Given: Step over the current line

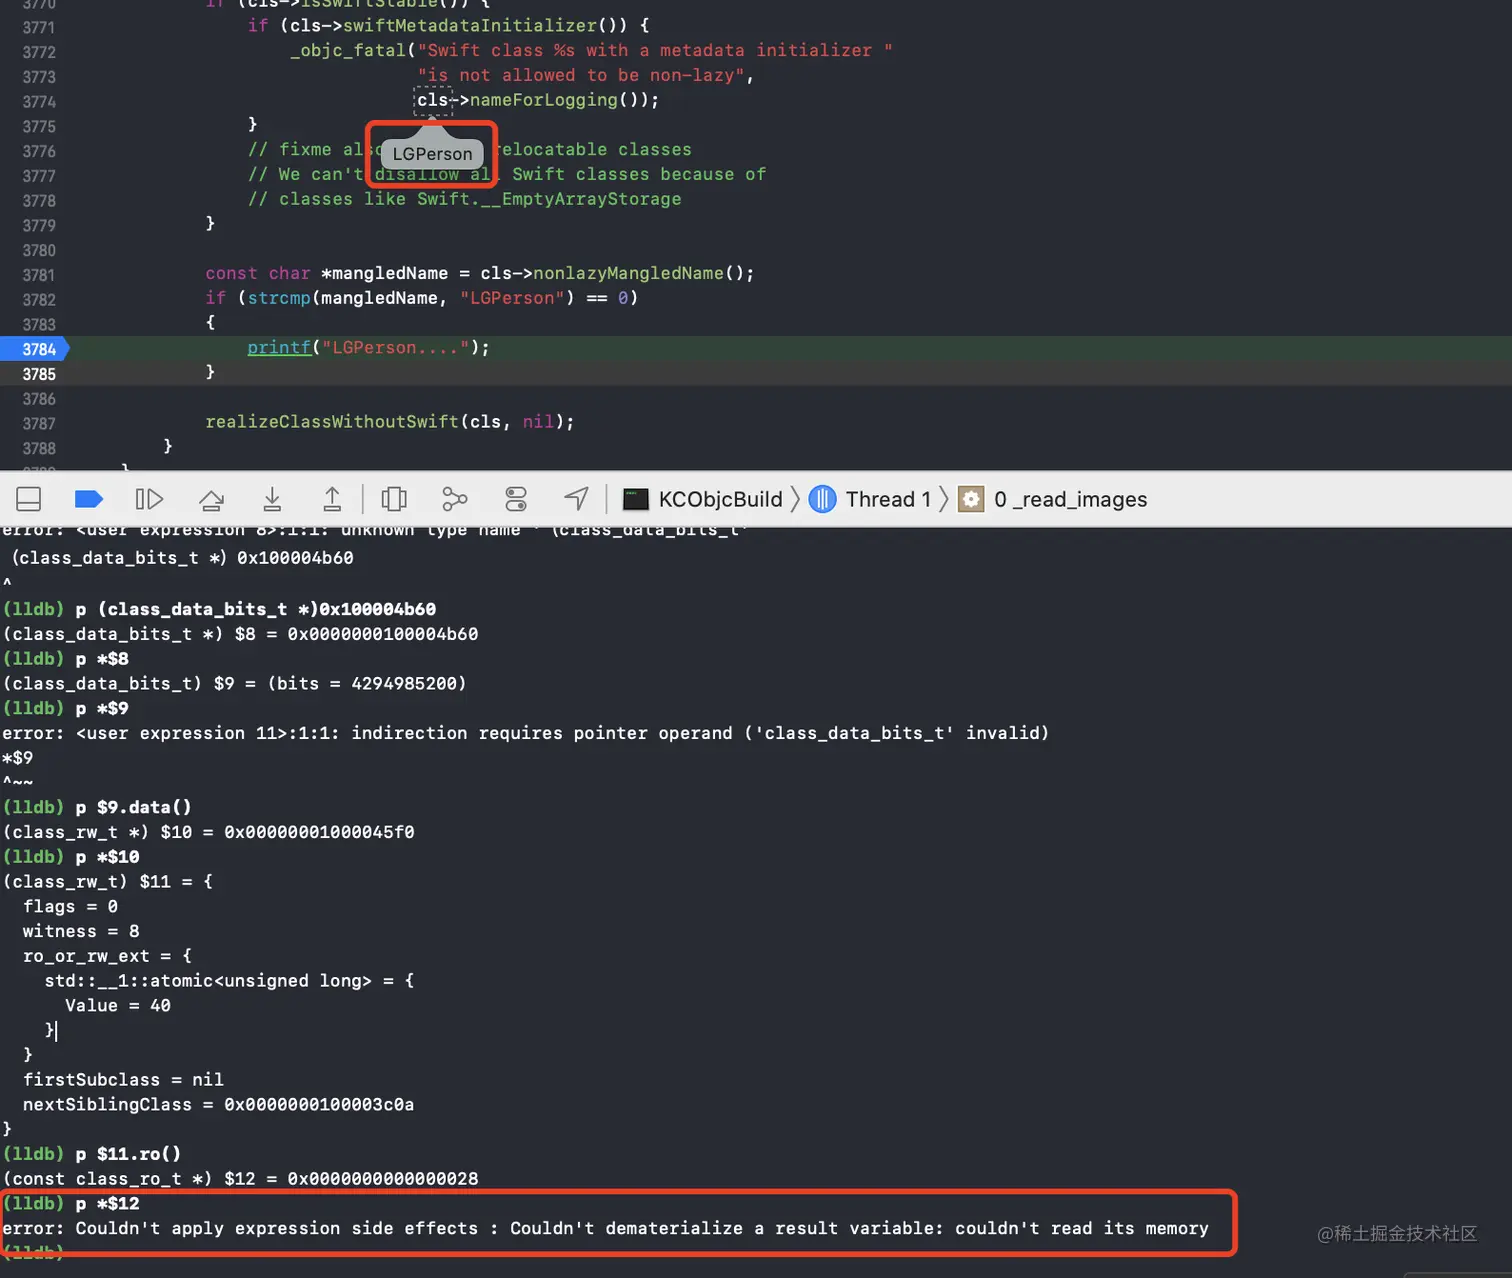Looking at the screenshot, I should pos(211,499).
